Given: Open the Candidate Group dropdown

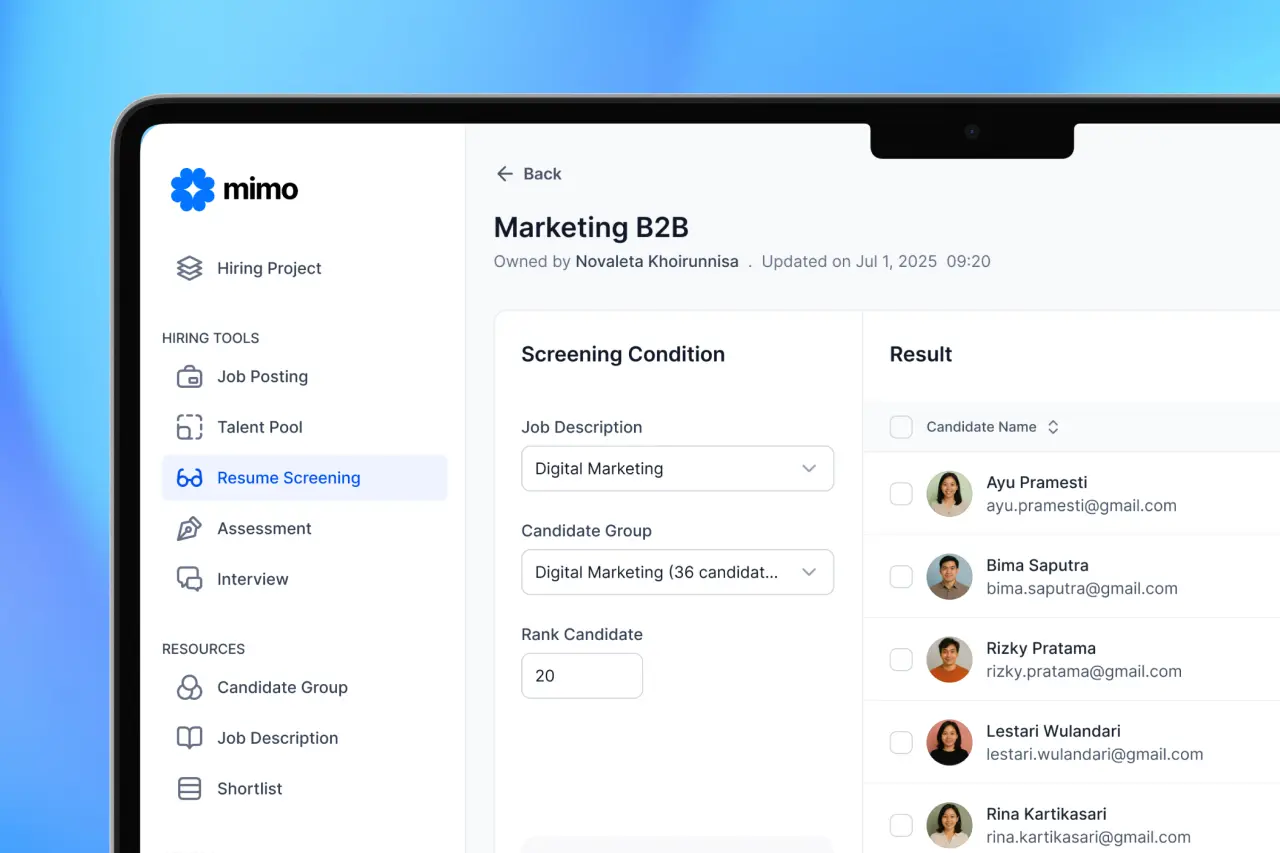Looking at the screenshot, I should [677, 573].
